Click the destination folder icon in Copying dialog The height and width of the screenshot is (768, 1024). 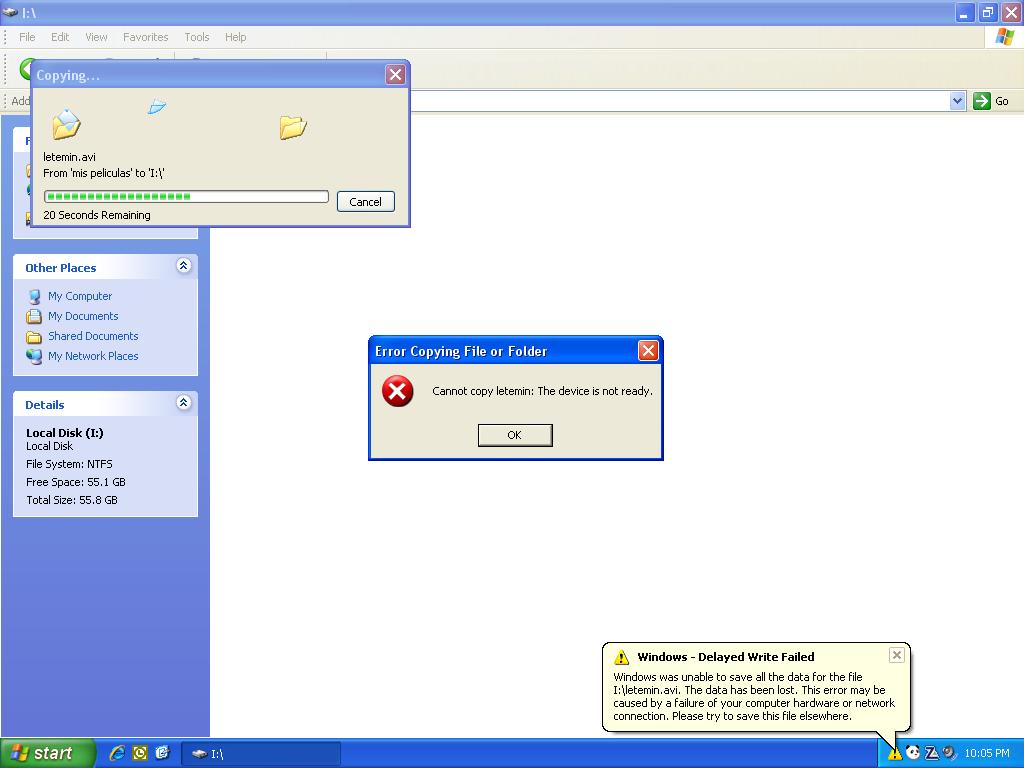coord(293,127)
